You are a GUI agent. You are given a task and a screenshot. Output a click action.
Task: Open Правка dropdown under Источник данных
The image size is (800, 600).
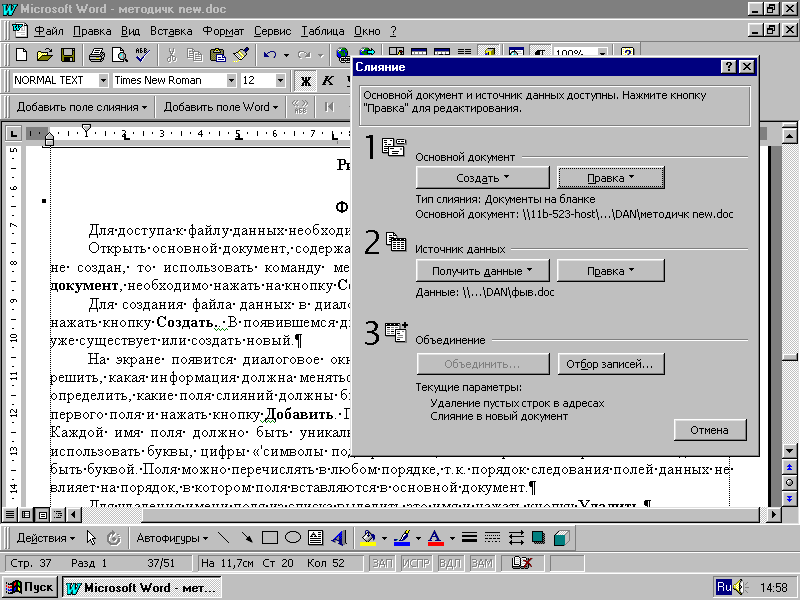coord(611,270)
